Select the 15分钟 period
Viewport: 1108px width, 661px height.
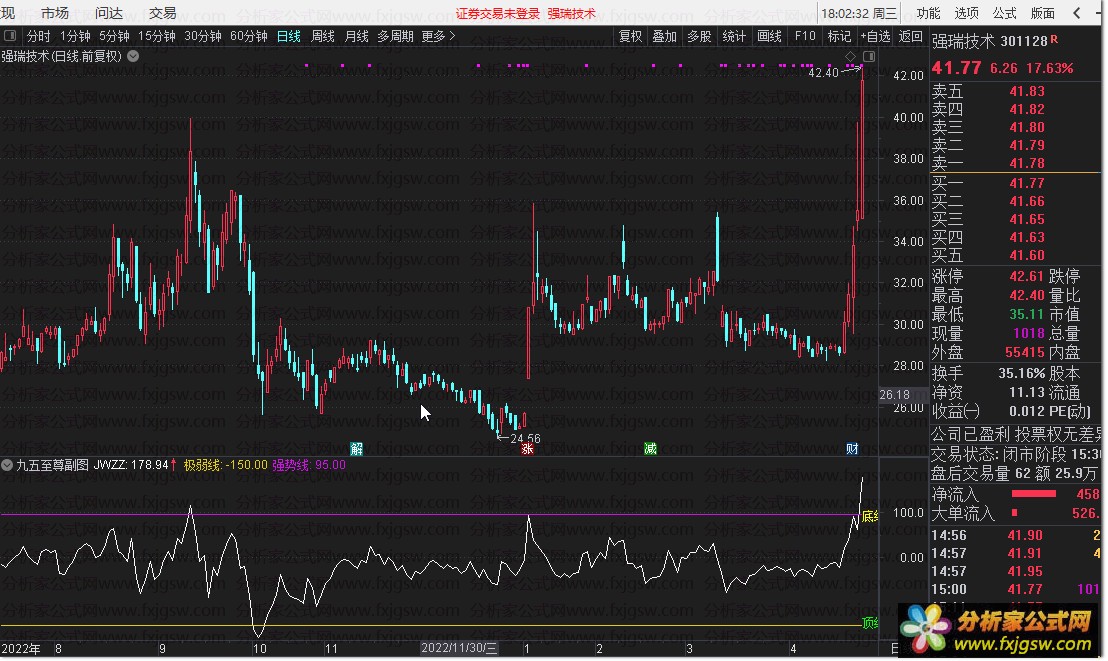pyautogui.click(x=157, y=36)
